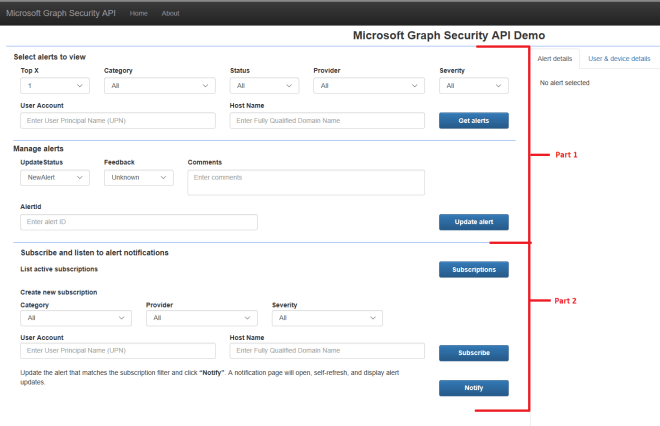Expand the Provider dropdown under Select alerts
This screenshot has height=426, width=660.
pos(369,85)
